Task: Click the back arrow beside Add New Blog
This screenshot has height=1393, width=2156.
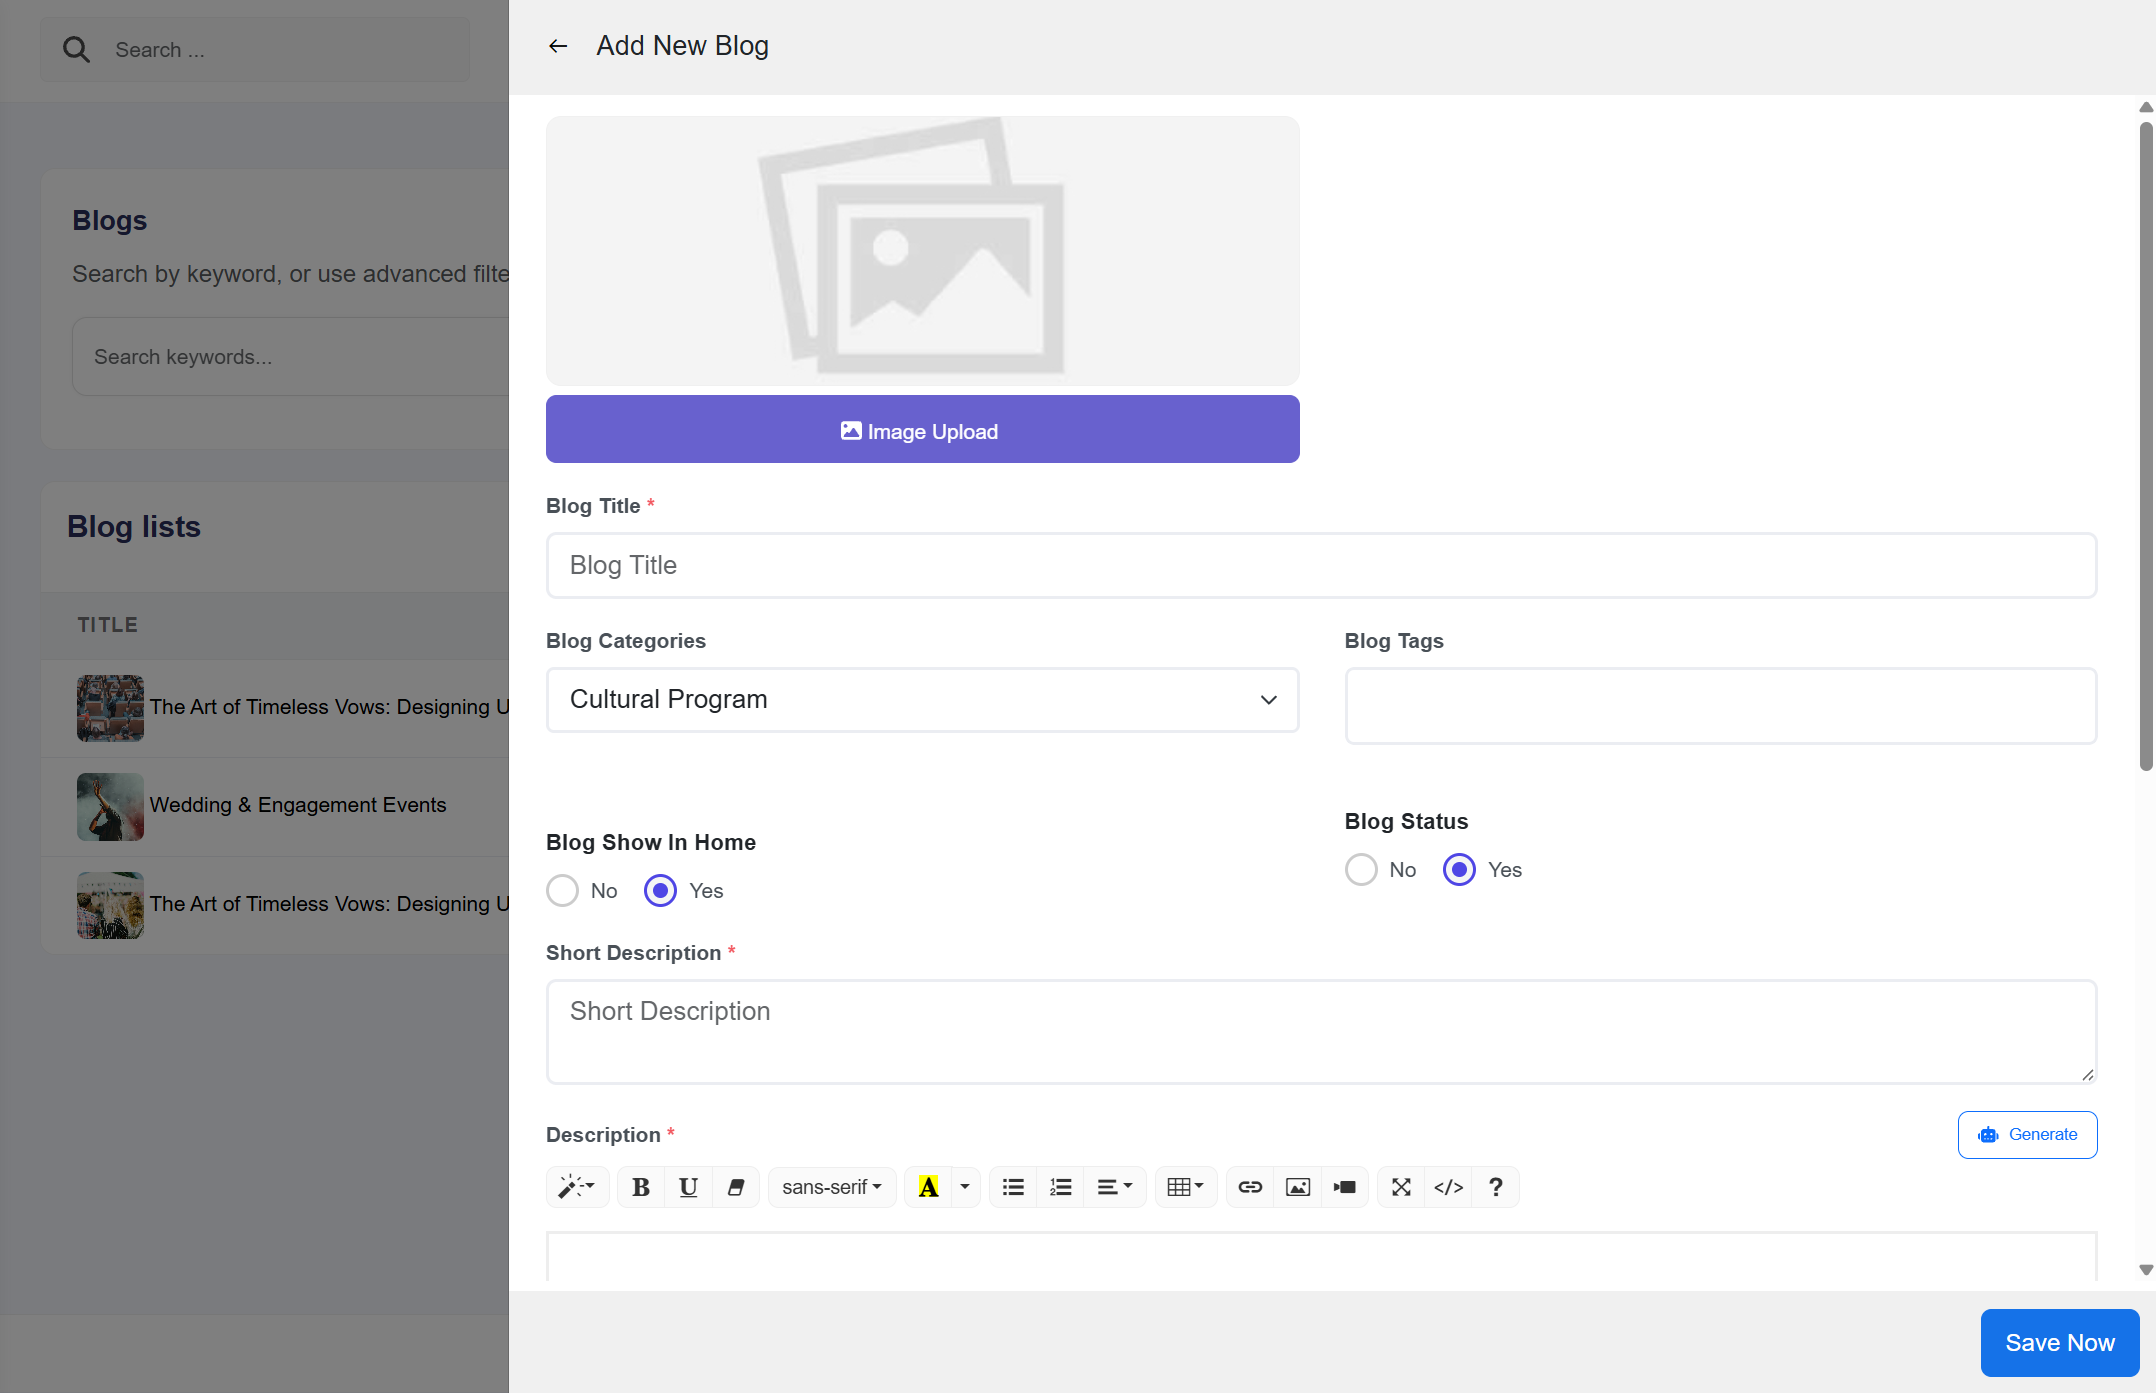Action: (x=558, y=46)
